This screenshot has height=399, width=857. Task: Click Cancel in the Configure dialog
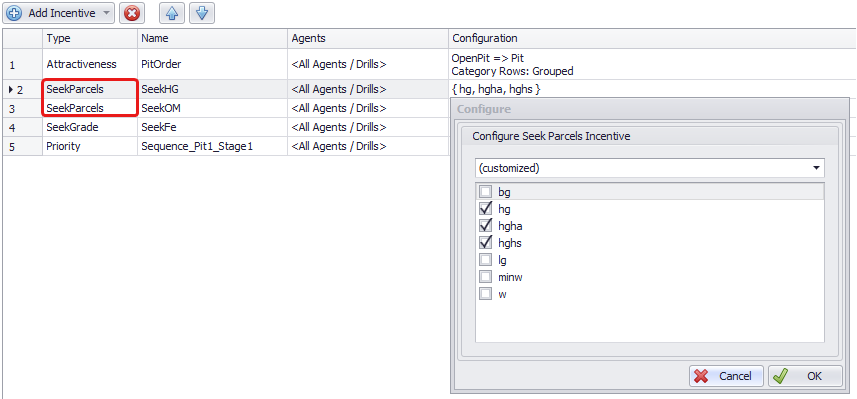click(726, 376)
